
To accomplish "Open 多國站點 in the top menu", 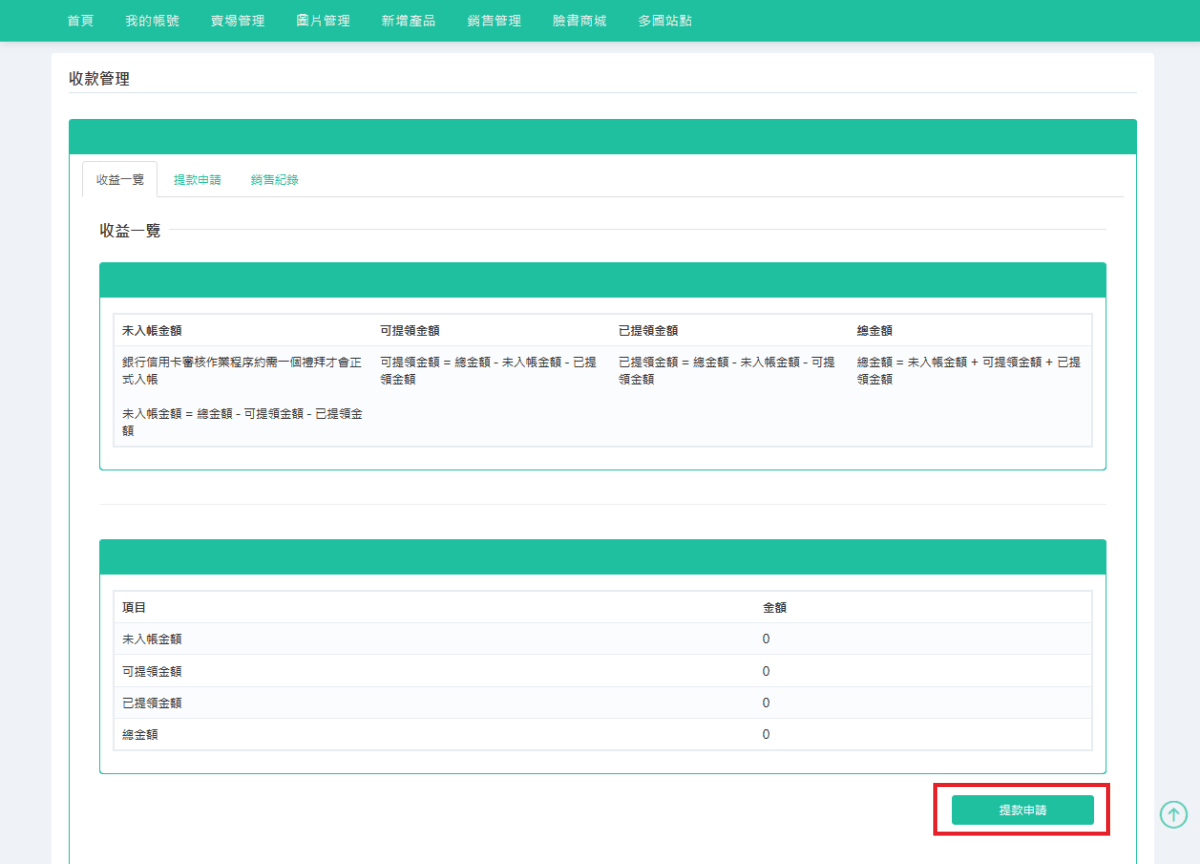I will [664, 21].
